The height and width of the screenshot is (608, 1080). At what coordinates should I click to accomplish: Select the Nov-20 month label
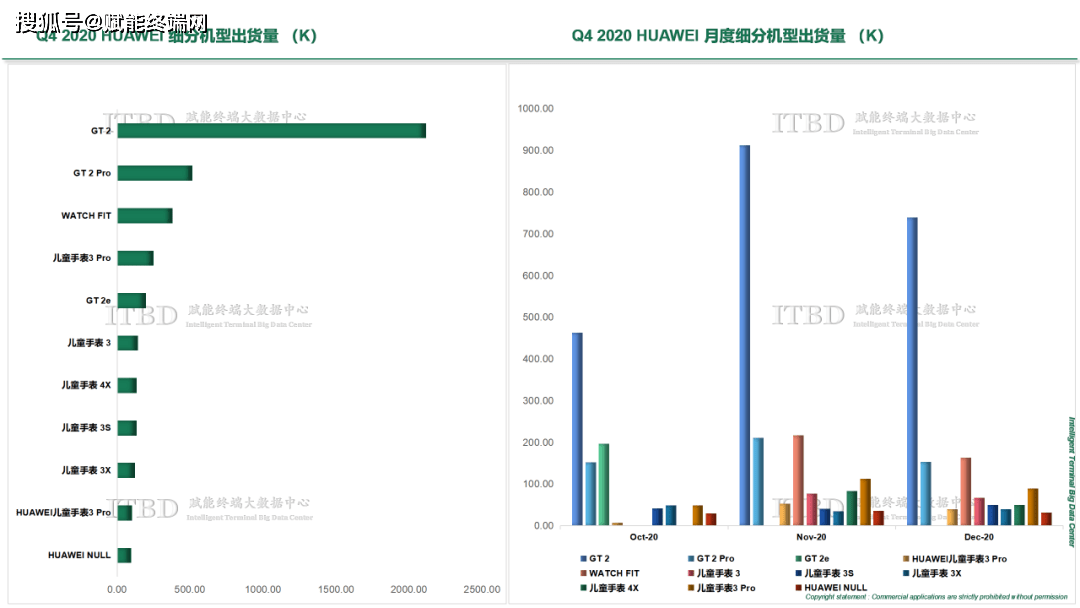pyautogui.click(x=811, y=537)
